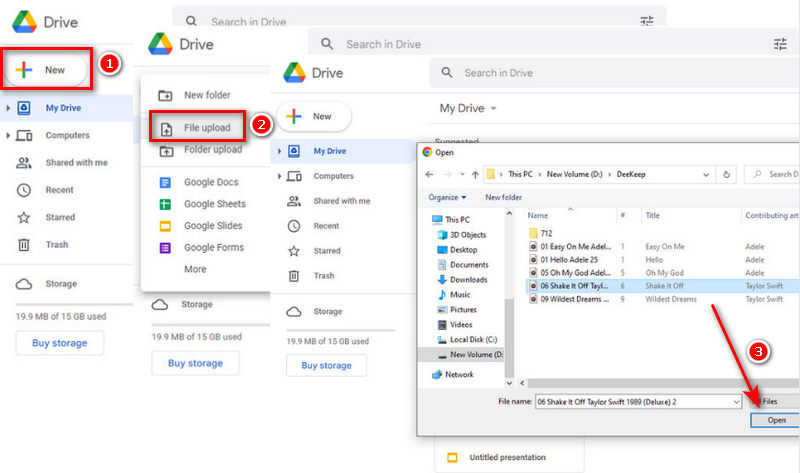Open the File name history dropdown arrow
The height and width of the screenshot is (473, 800).
736,402
